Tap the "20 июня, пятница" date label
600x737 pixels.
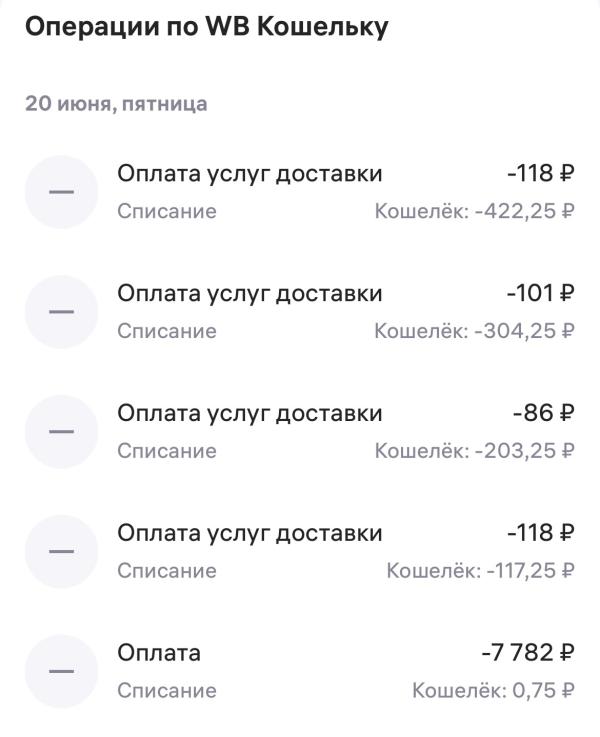point(116,104)
